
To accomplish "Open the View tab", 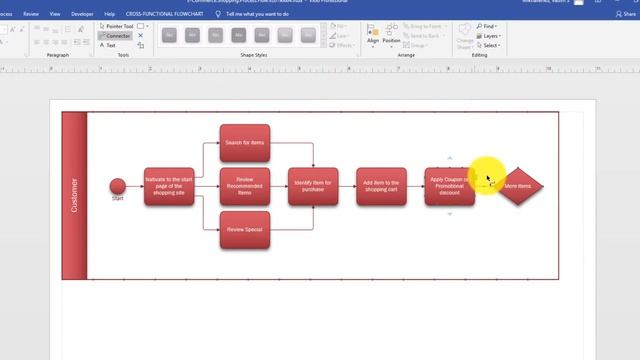I will click(x=55, y=14).
